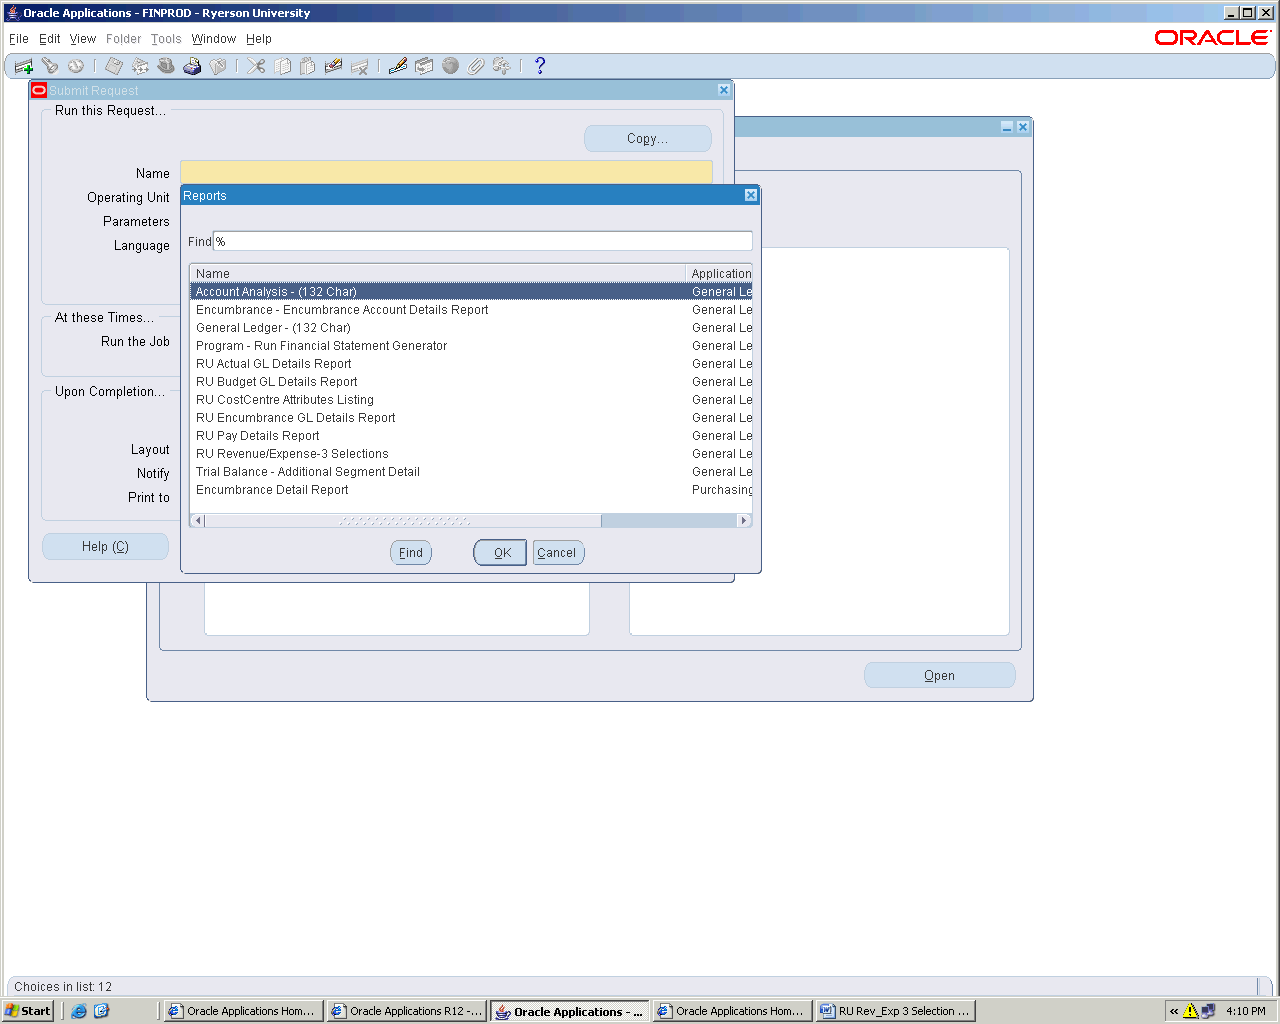Click the Print toolbar icon
Screen dimensions: 1280x1024
coord(192,66)
